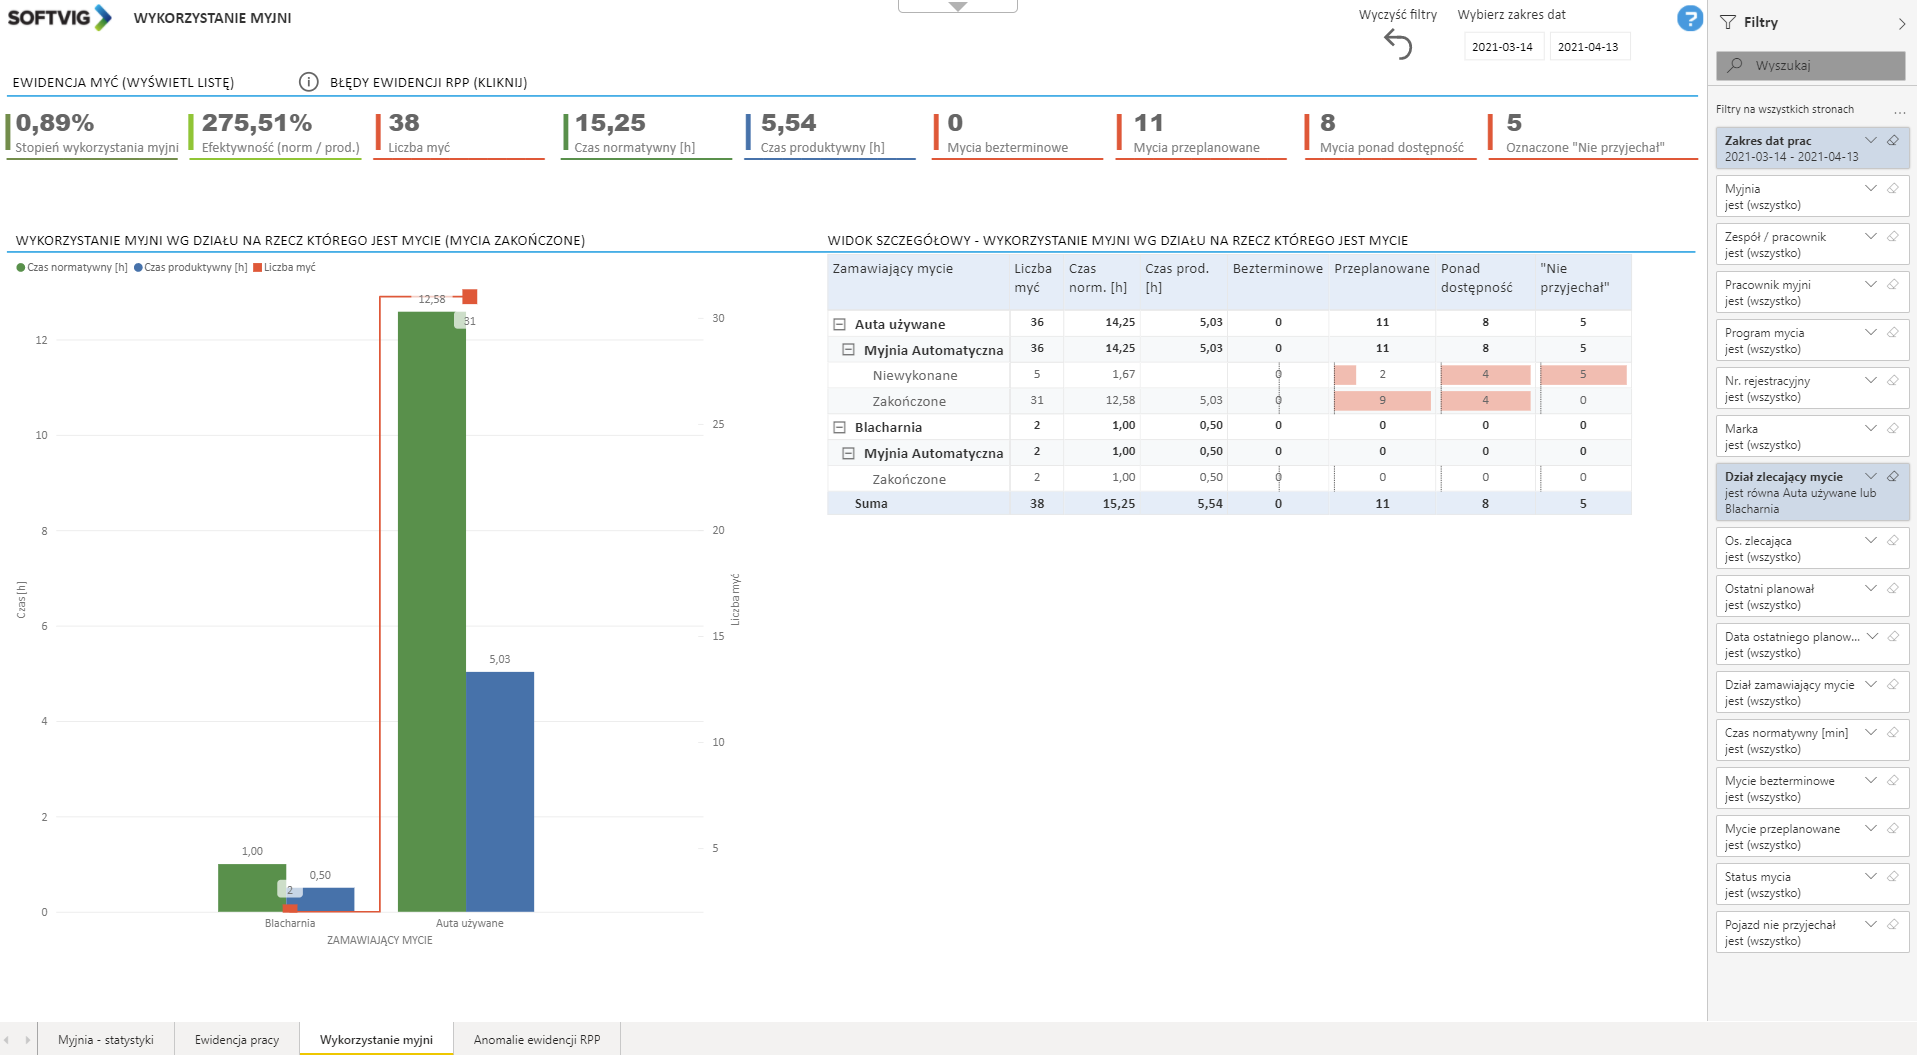Collapse Myjnia Automatyczna under Blacharnia
Viewport: 1917px width, 1055px height.
pos(849,454)
